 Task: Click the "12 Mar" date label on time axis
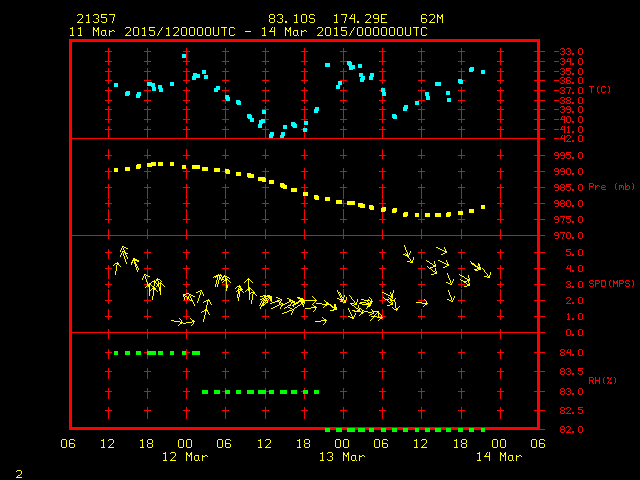click(185, 457)
